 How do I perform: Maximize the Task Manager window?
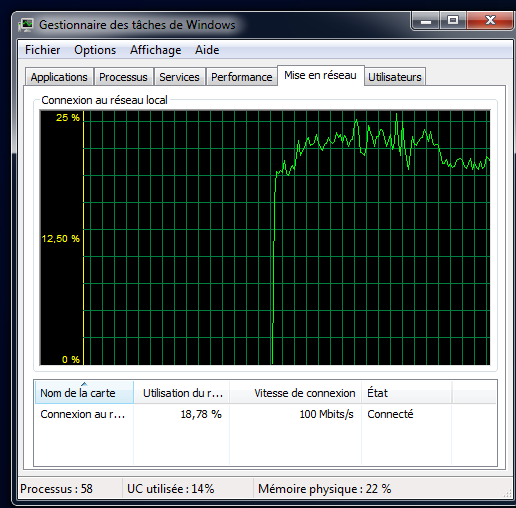(453, 21)
